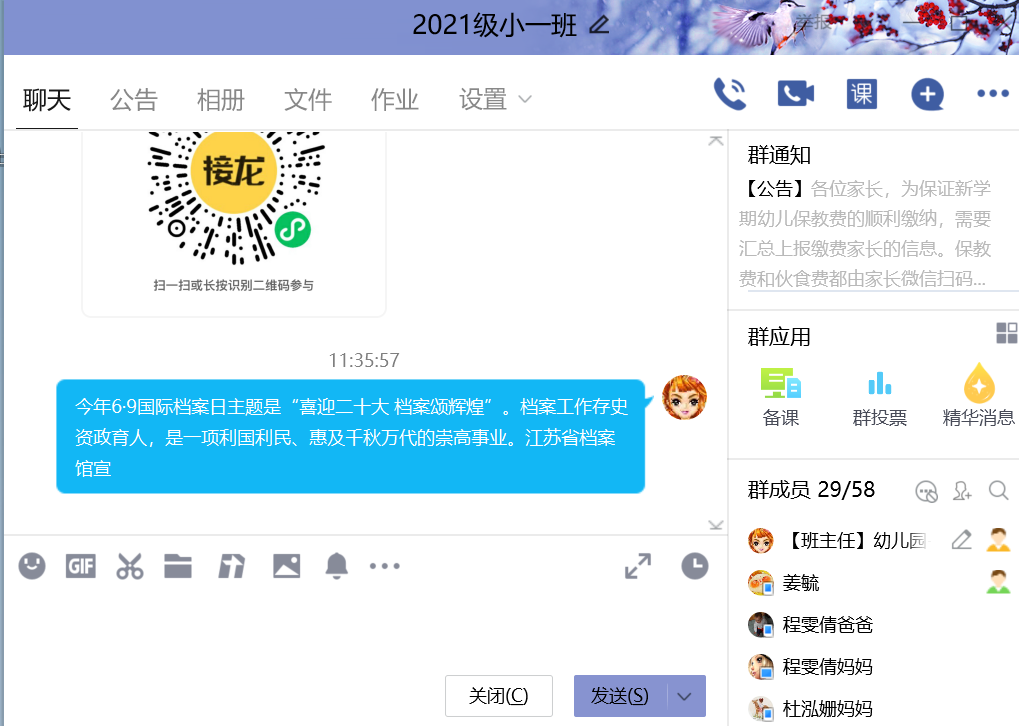Start a group video call
The height and width of the screenshot is (726, 1019).
(x=795, y=94)
